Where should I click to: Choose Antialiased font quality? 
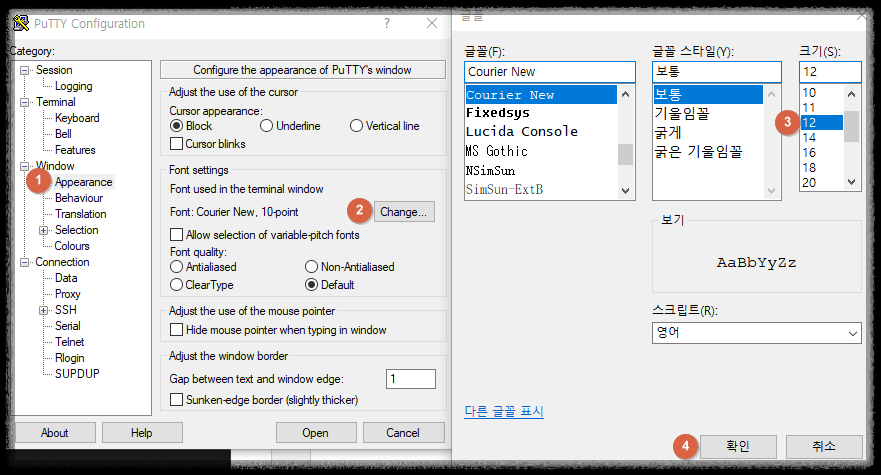click(x=176, y=266)
